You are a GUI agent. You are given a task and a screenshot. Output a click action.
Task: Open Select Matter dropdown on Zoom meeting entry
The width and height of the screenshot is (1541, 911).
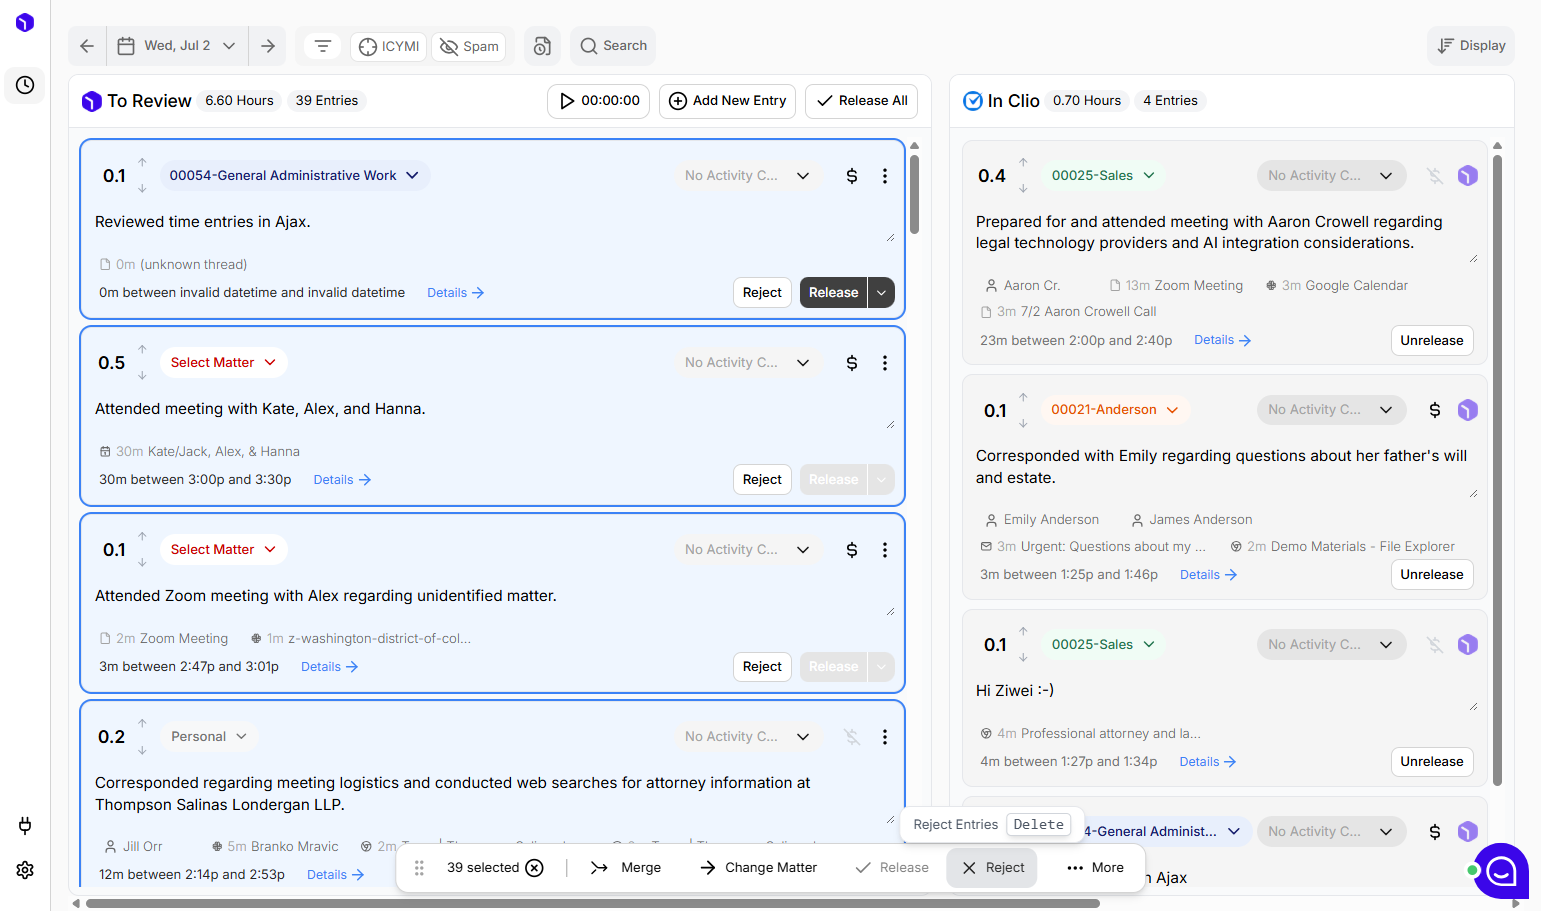(223, 550)
